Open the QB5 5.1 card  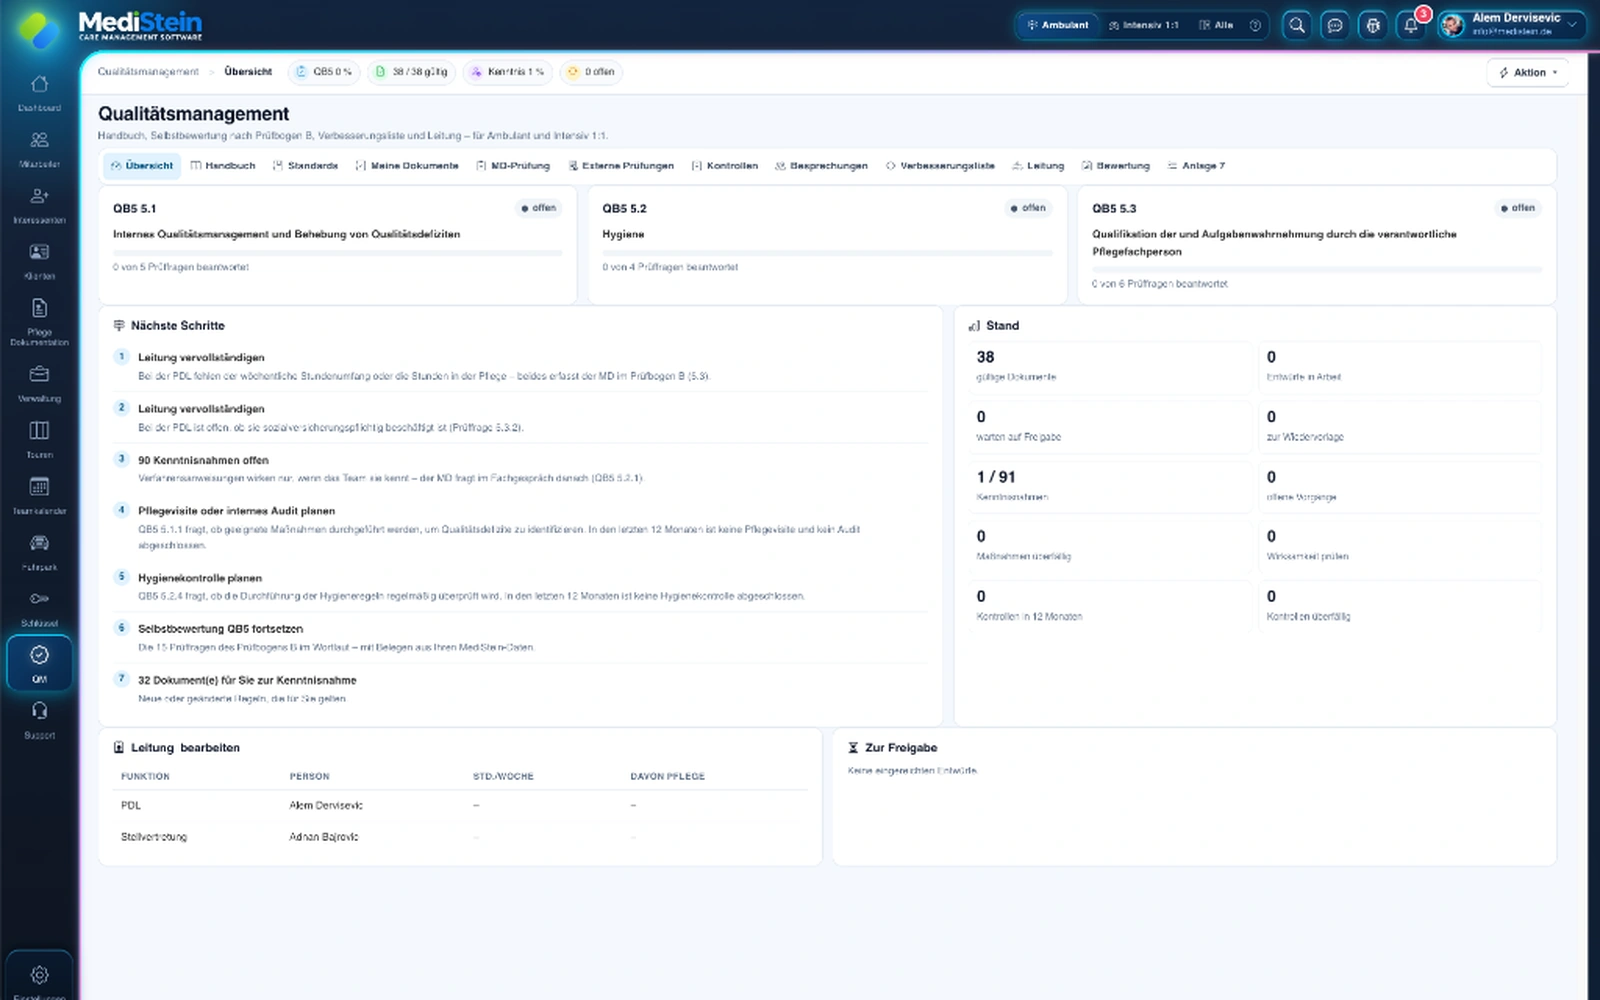[338, 245]
